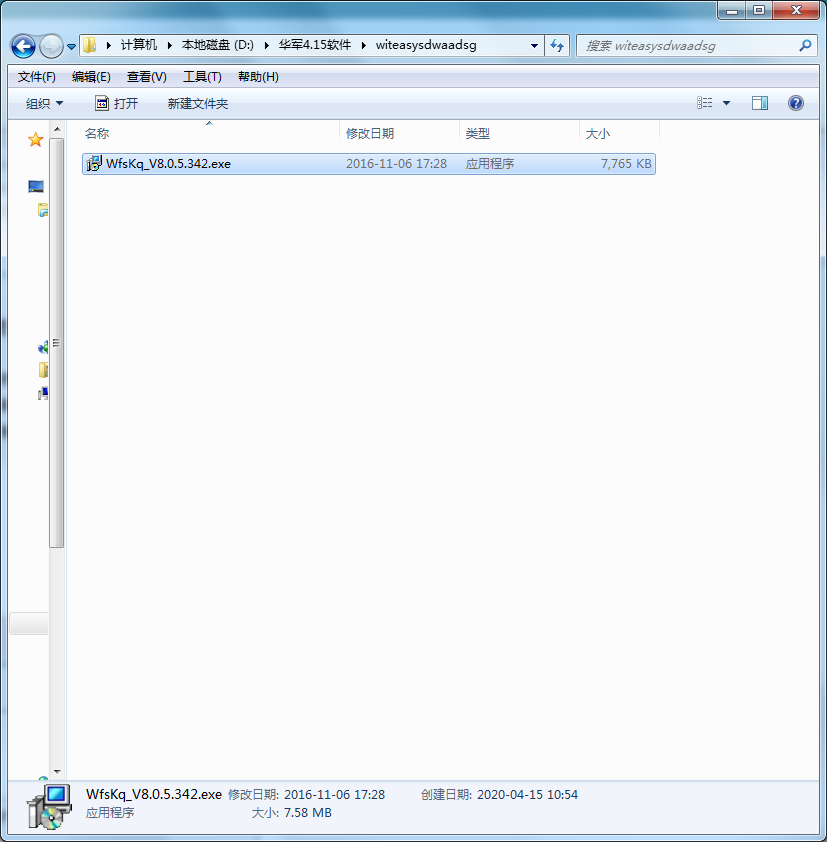
Task: Open the 帮助(H) menu
Action: 258,77
